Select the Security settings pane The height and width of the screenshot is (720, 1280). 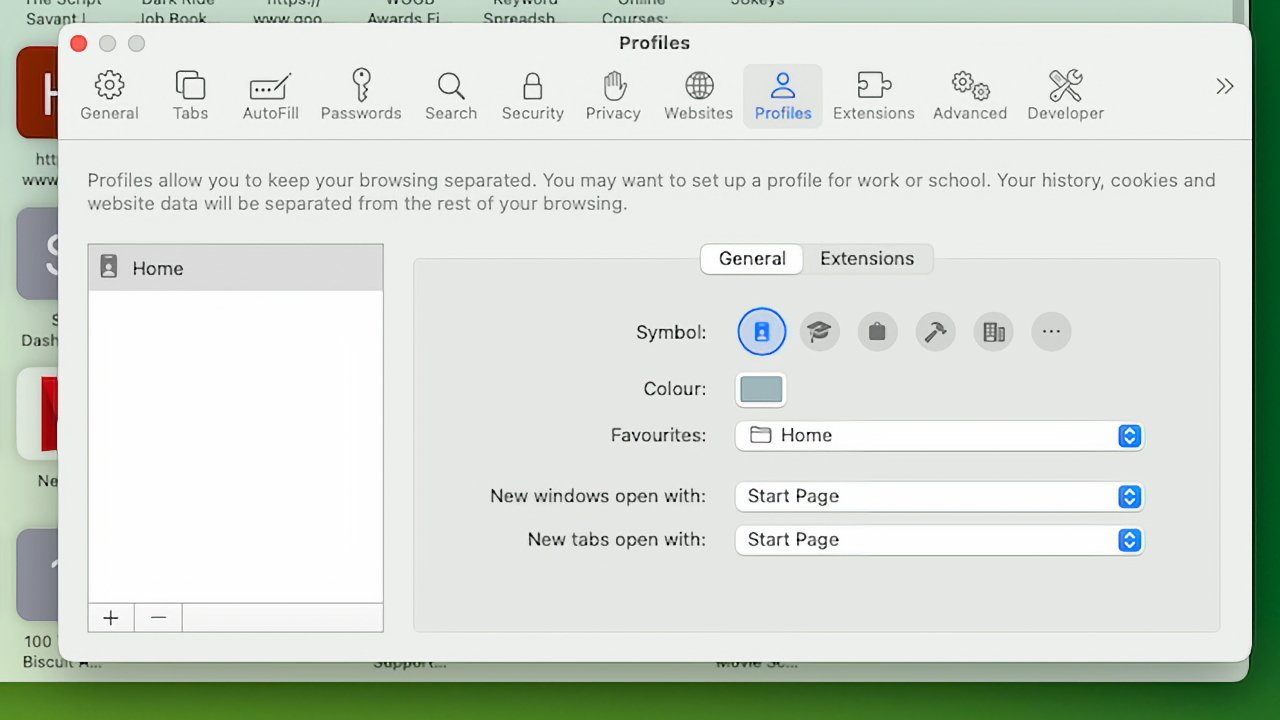(x=532, y=95)
